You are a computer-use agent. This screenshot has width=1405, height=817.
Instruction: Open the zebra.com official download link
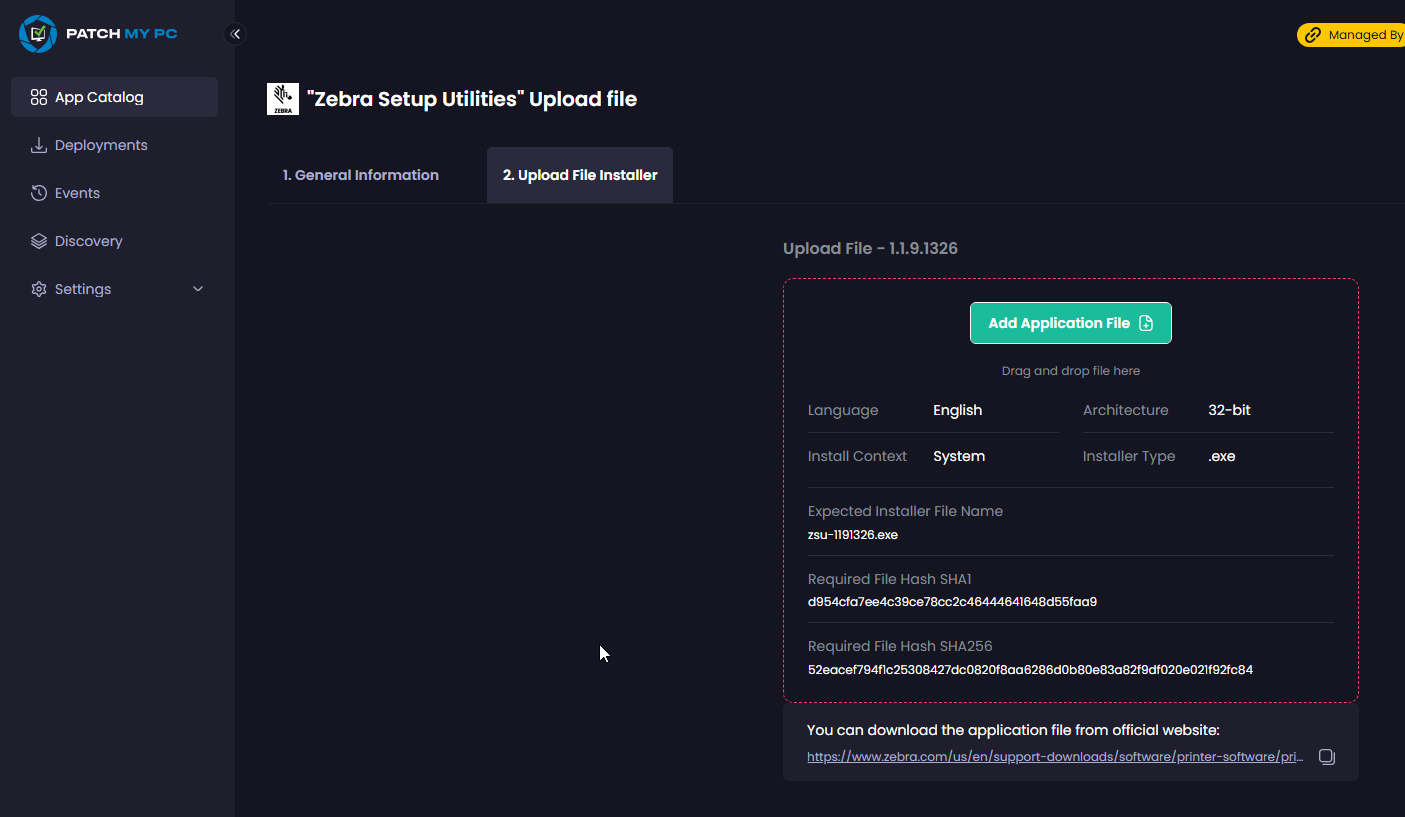point(1054,757)
